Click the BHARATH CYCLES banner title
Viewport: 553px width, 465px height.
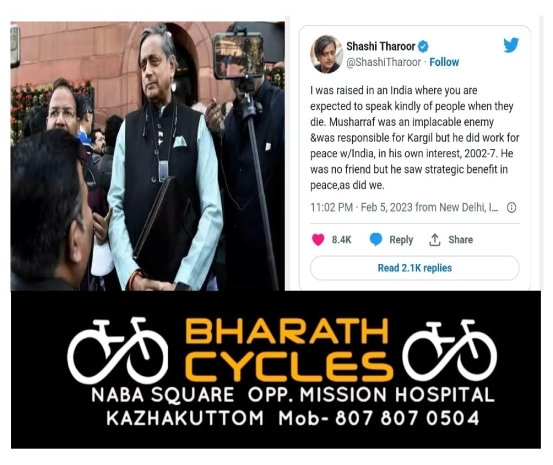(x=287, y=349)
